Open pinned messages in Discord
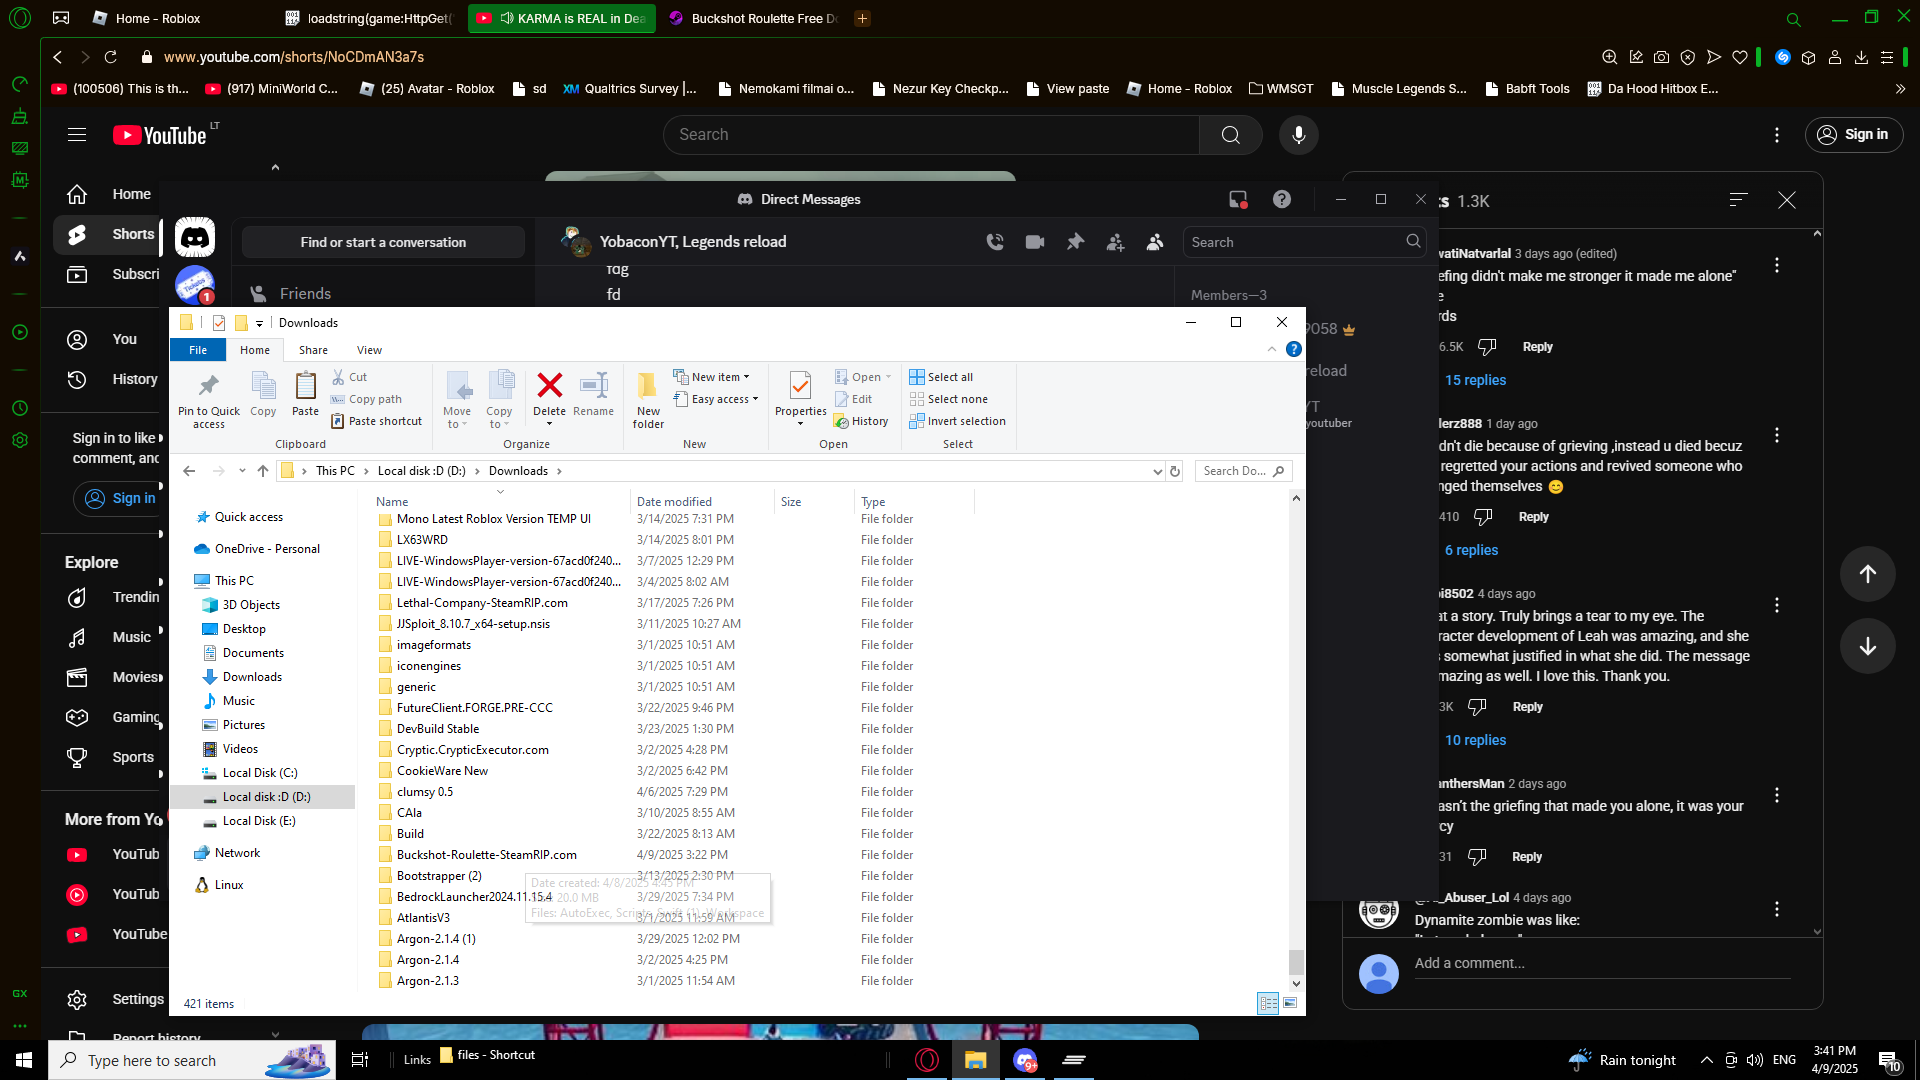1920x1080 pixels. 1075,242
